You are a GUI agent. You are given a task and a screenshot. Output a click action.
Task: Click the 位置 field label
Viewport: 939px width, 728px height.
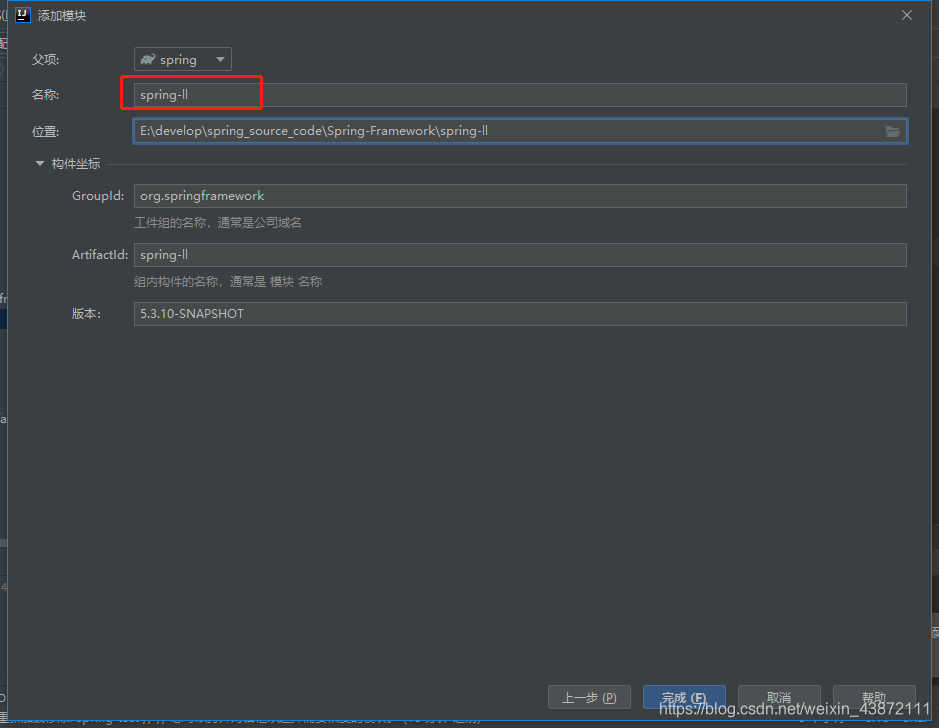(x=46, y=131)
